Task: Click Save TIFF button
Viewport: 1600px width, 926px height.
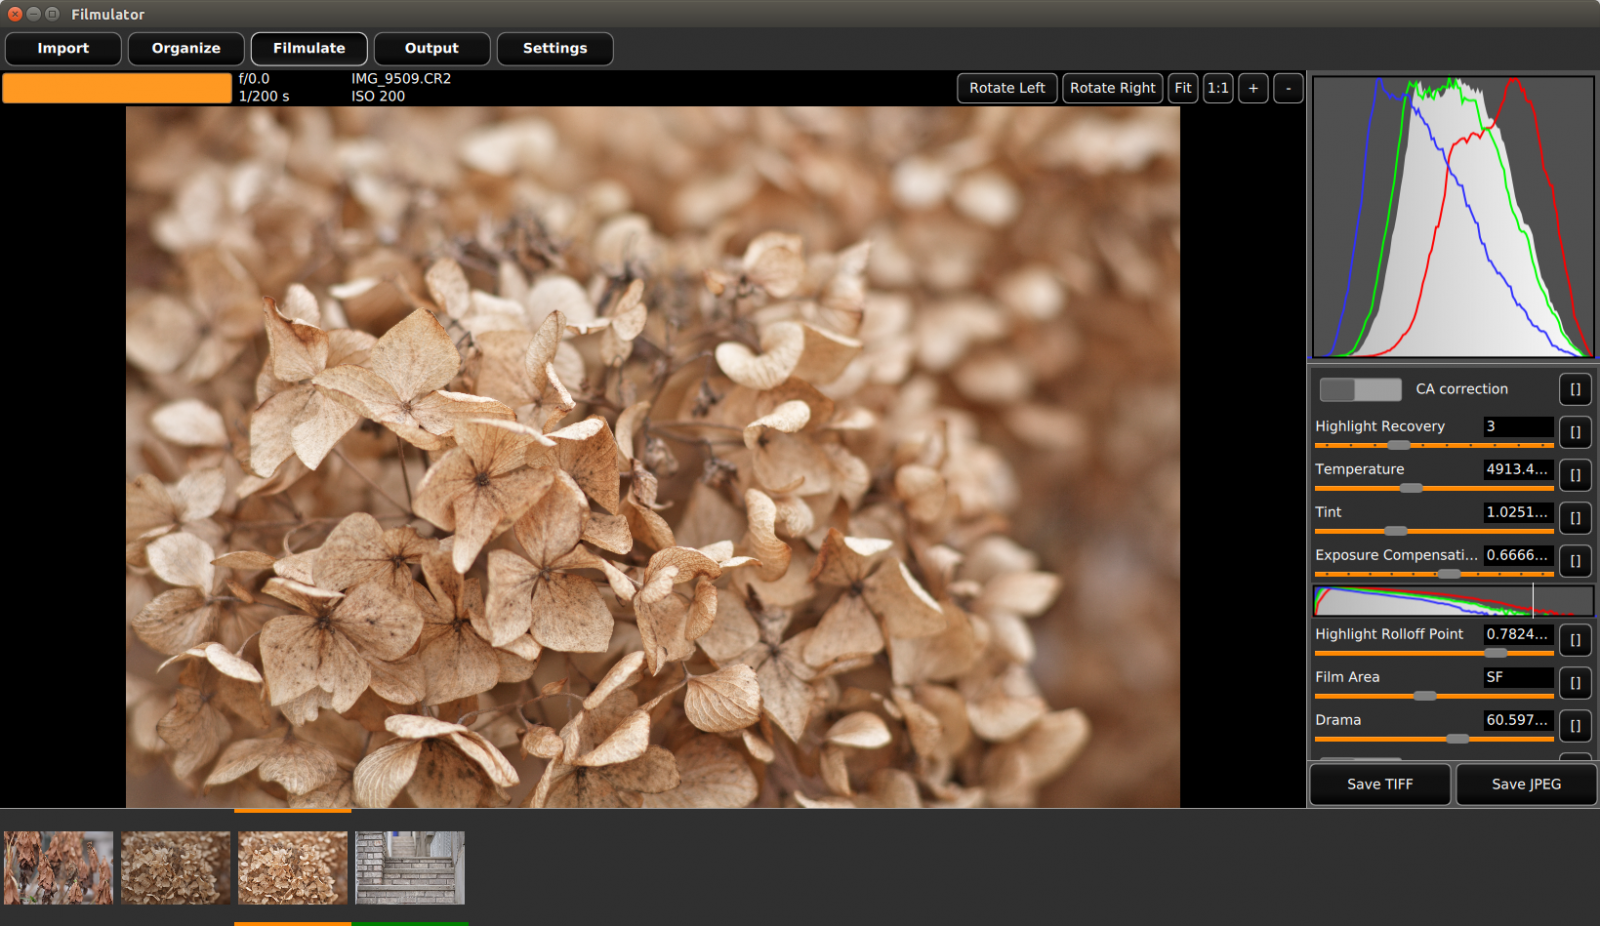Action: [1379, 784]
